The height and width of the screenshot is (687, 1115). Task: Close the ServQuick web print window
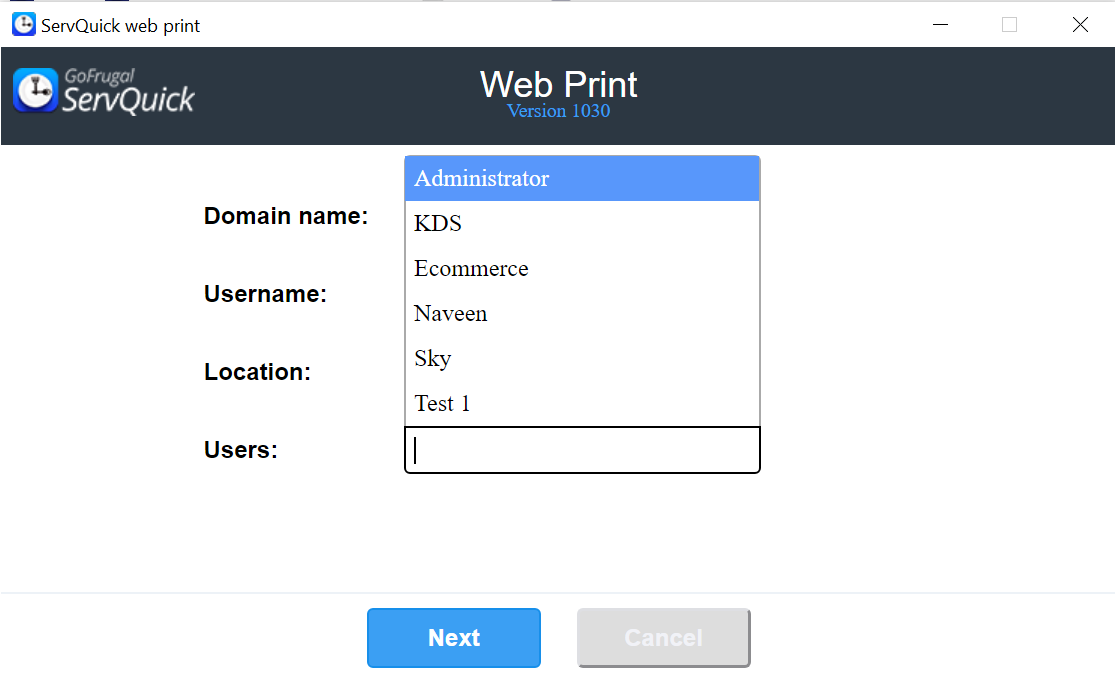coord(1080,25)
